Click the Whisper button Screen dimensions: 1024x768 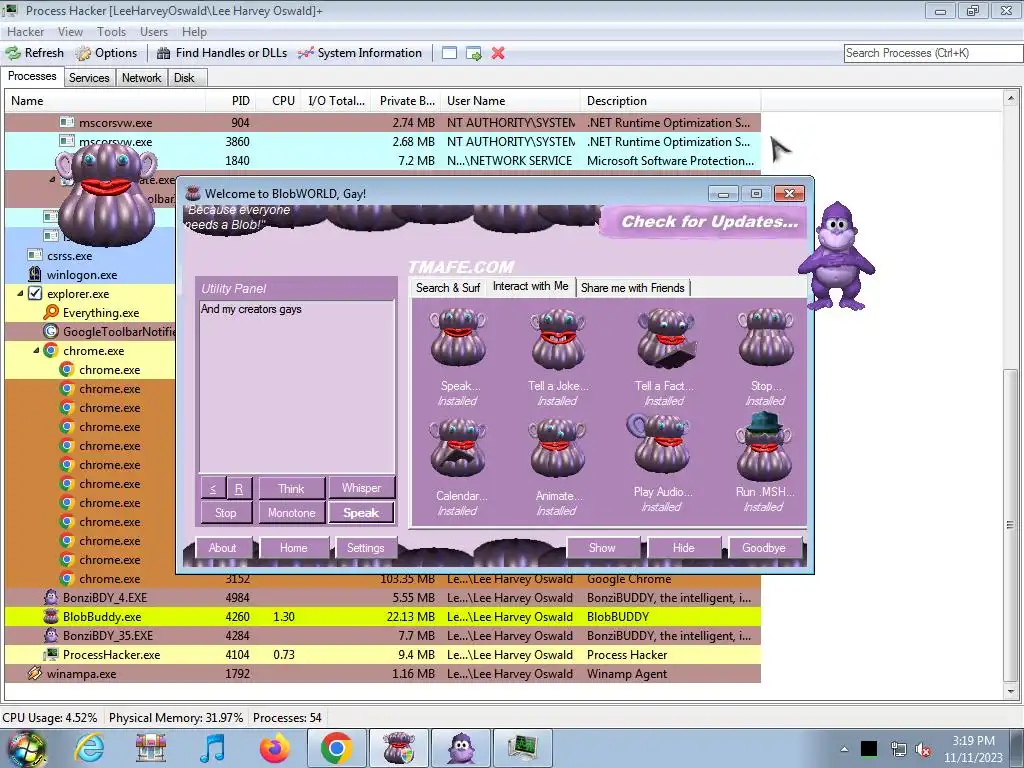coord(361,488)
